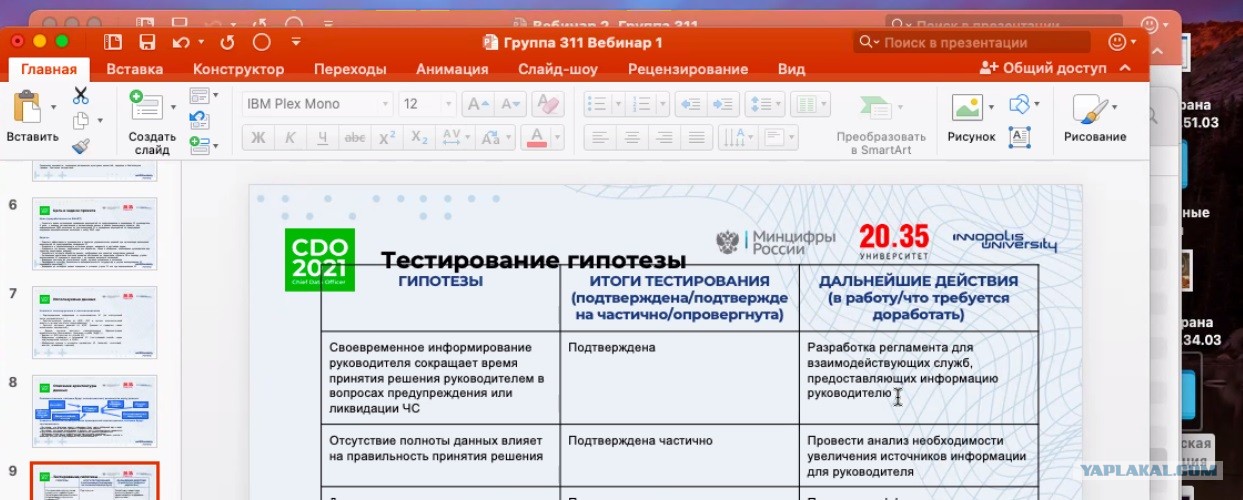The height and width of the screenshot is (500, 1243).
Task: Click the Paste clipboard icon
Action: click(27, 107)
